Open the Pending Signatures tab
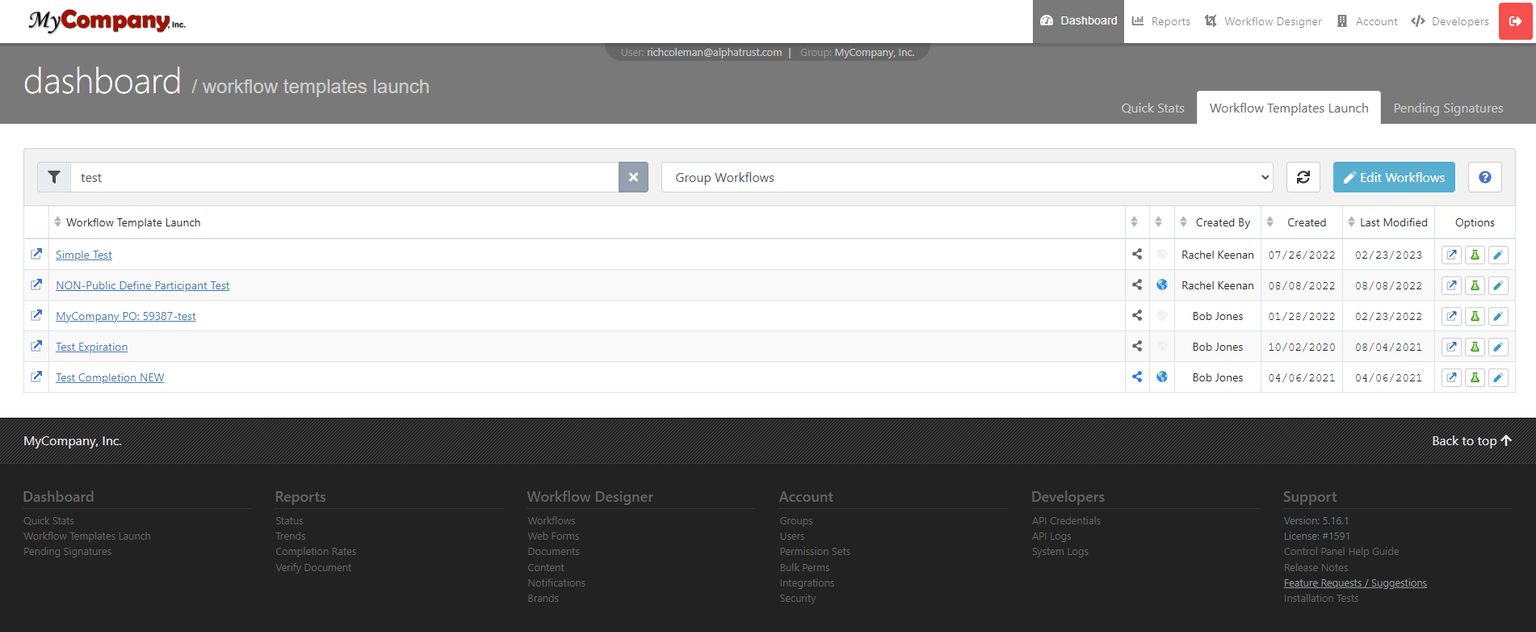 click(1447, 108)
